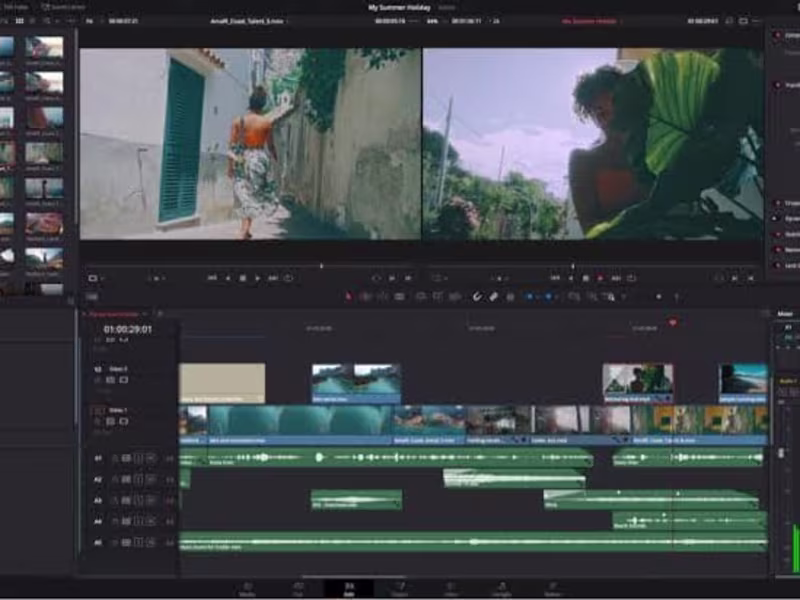Solo audio track A3

click(139, 500)
